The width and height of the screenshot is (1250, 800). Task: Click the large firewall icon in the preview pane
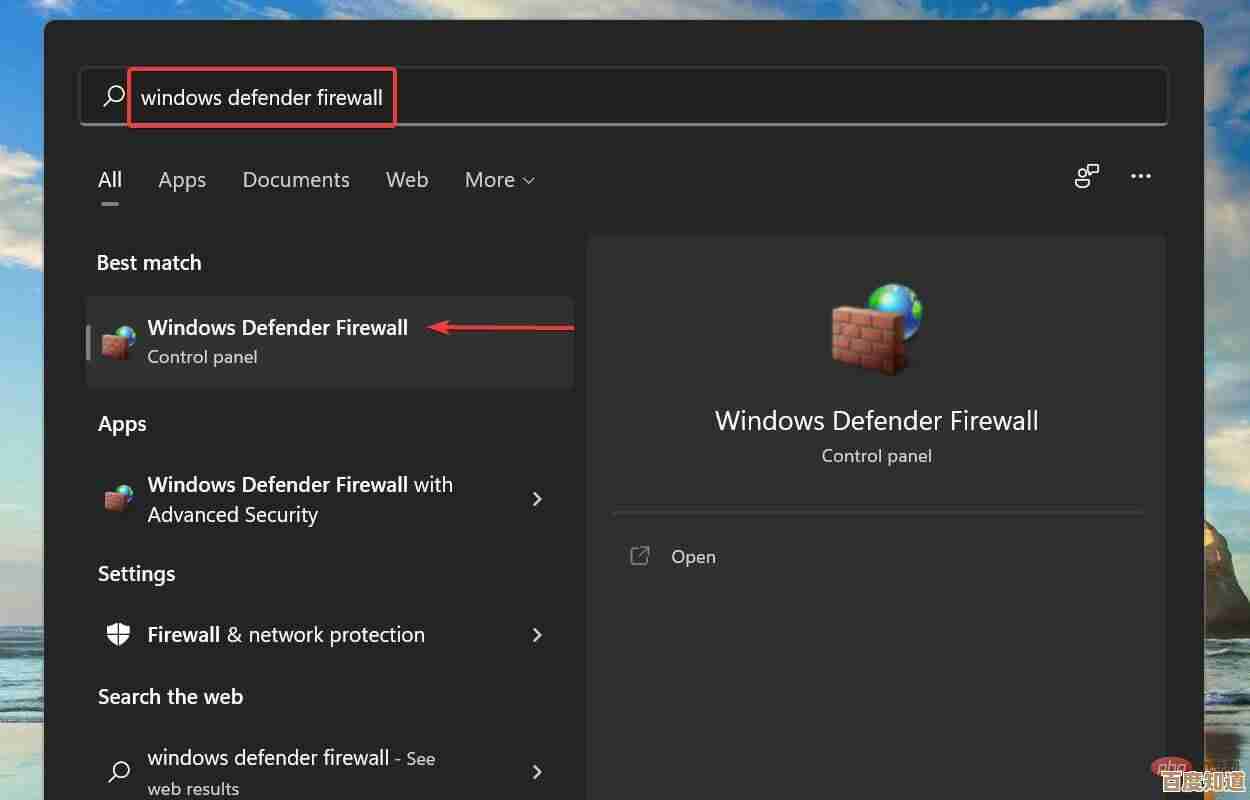point(876,327)
